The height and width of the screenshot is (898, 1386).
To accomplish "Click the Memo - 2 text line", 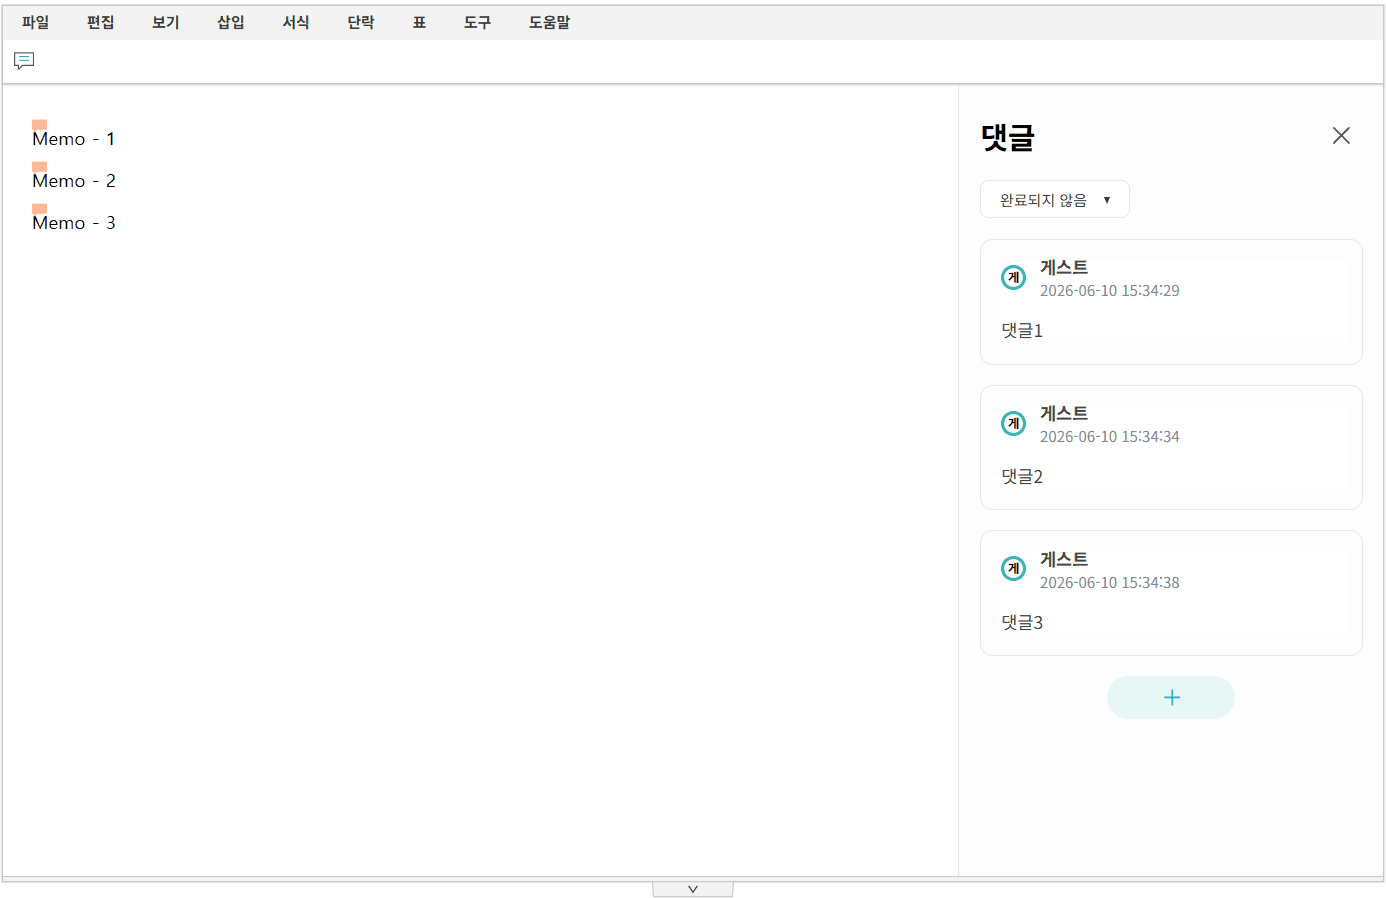I will click(74, 181).
